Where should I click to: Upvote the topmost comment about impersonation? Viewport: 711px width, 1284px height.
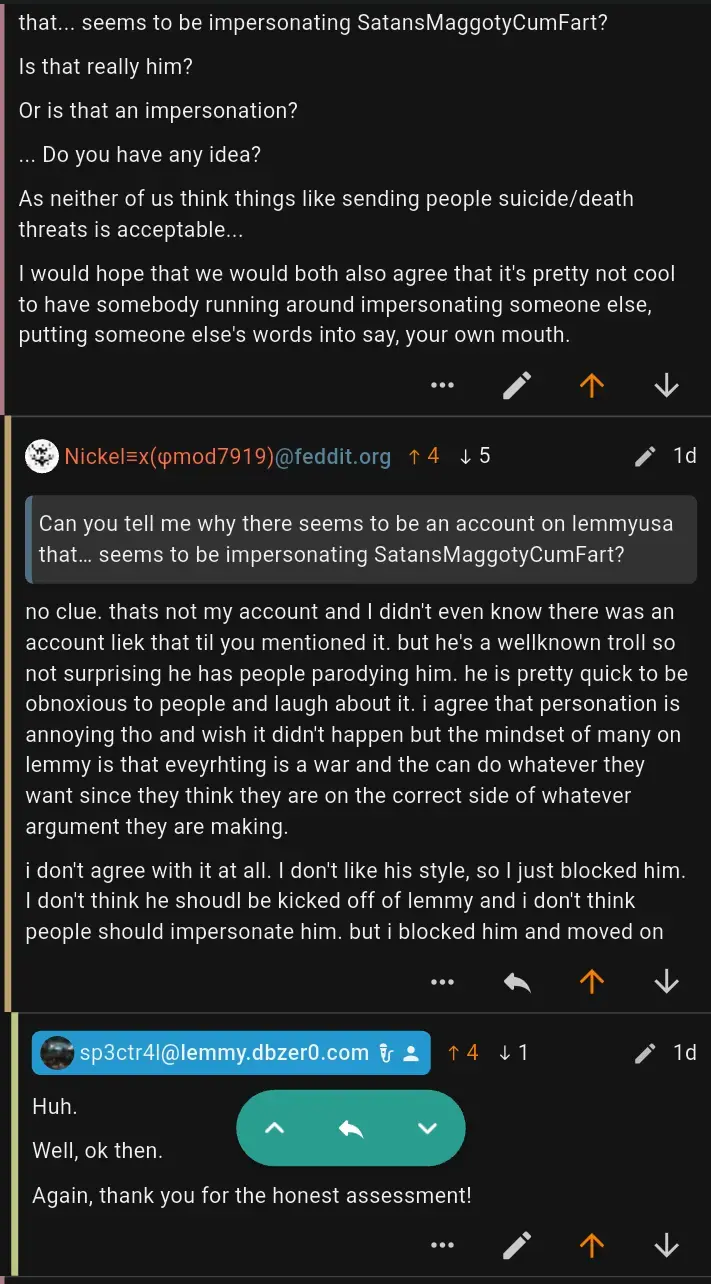click(592, 385)
